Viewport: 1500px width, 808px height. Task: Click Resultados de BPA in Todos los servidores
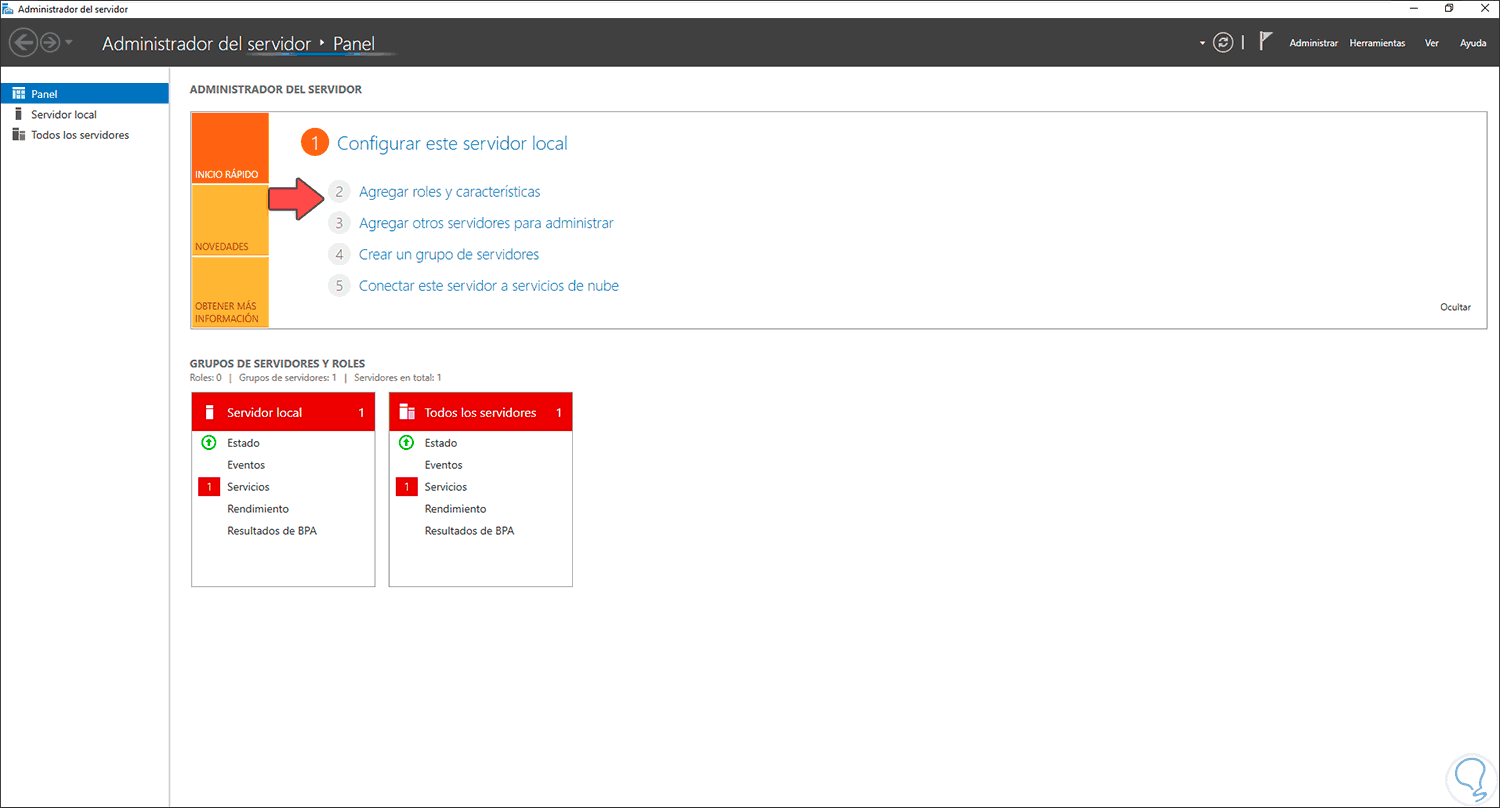(469, 531)
